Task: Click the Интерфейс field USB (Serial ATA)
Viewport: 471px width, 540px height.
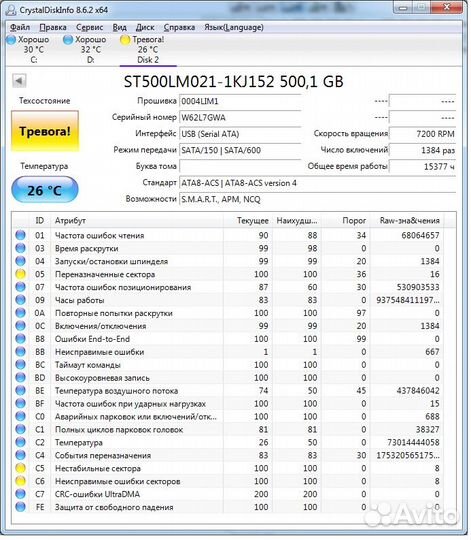Action: click(240, 134)
